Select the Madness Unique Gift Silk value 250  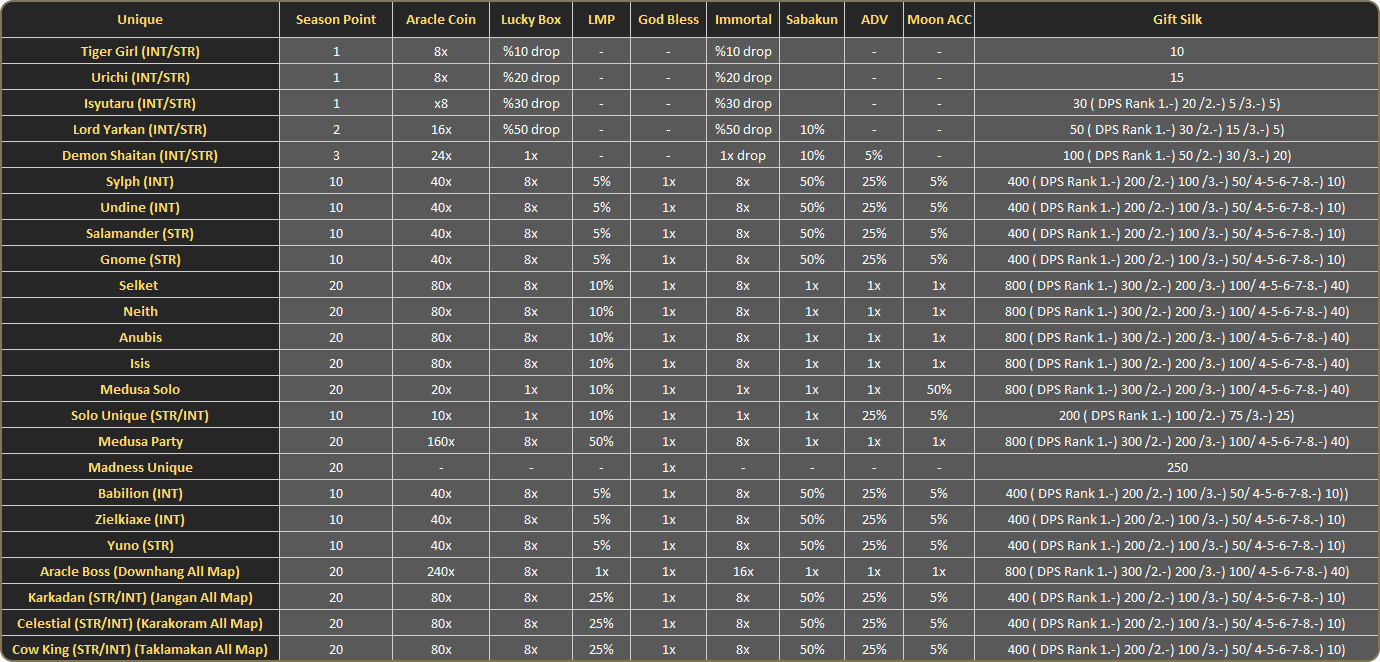pyautogui.click(x=1176, y=467)
